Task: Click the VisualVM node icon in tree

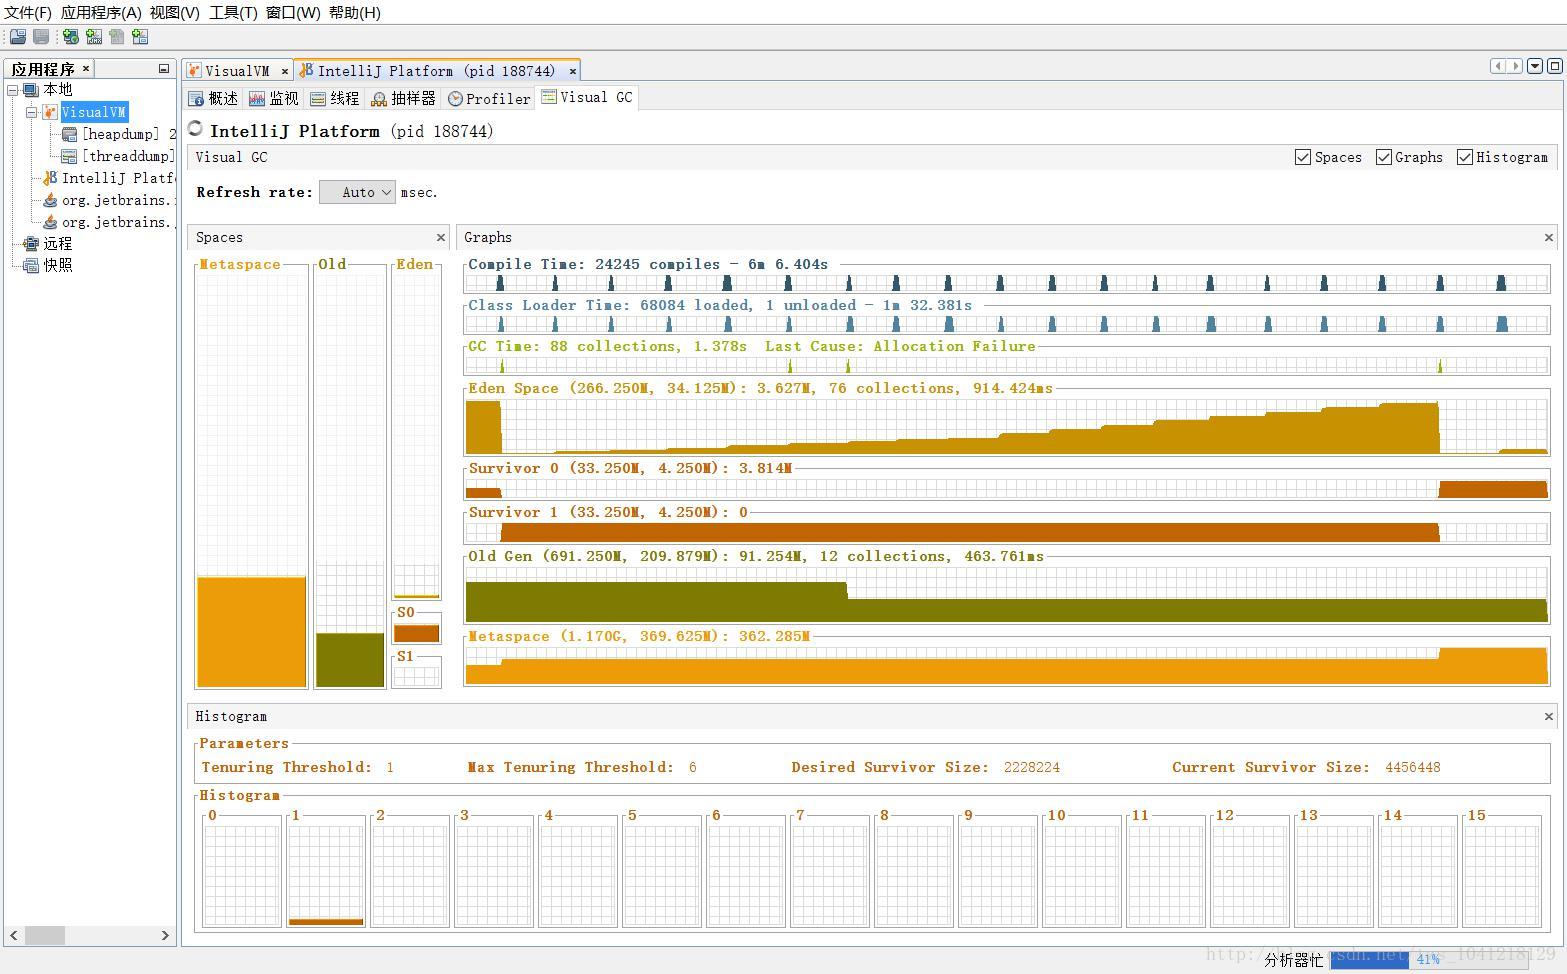Action: (x=50, y=112)
